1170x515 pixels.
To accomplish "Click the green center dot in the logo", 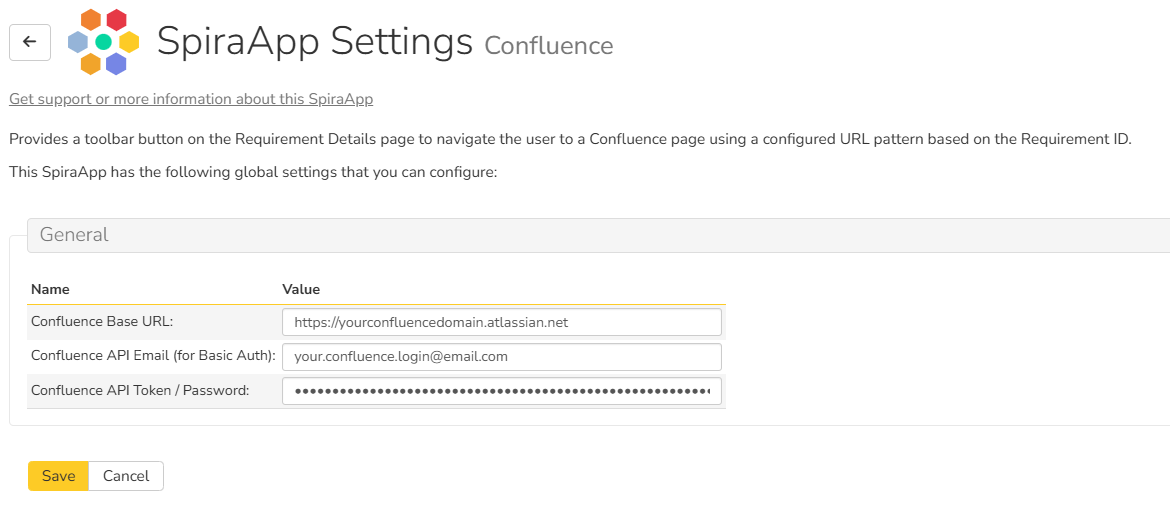I will pyautogui.click(x=103, y=42).
